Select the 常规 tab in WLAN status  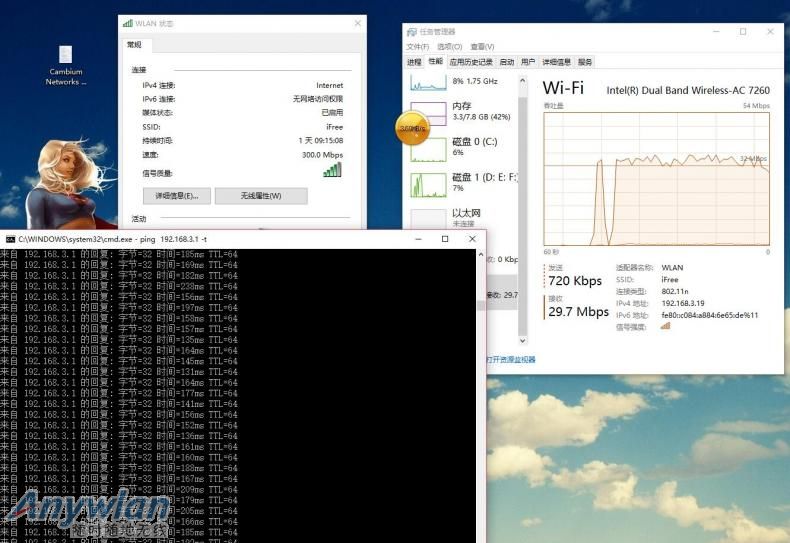click(x=135, y=45)
